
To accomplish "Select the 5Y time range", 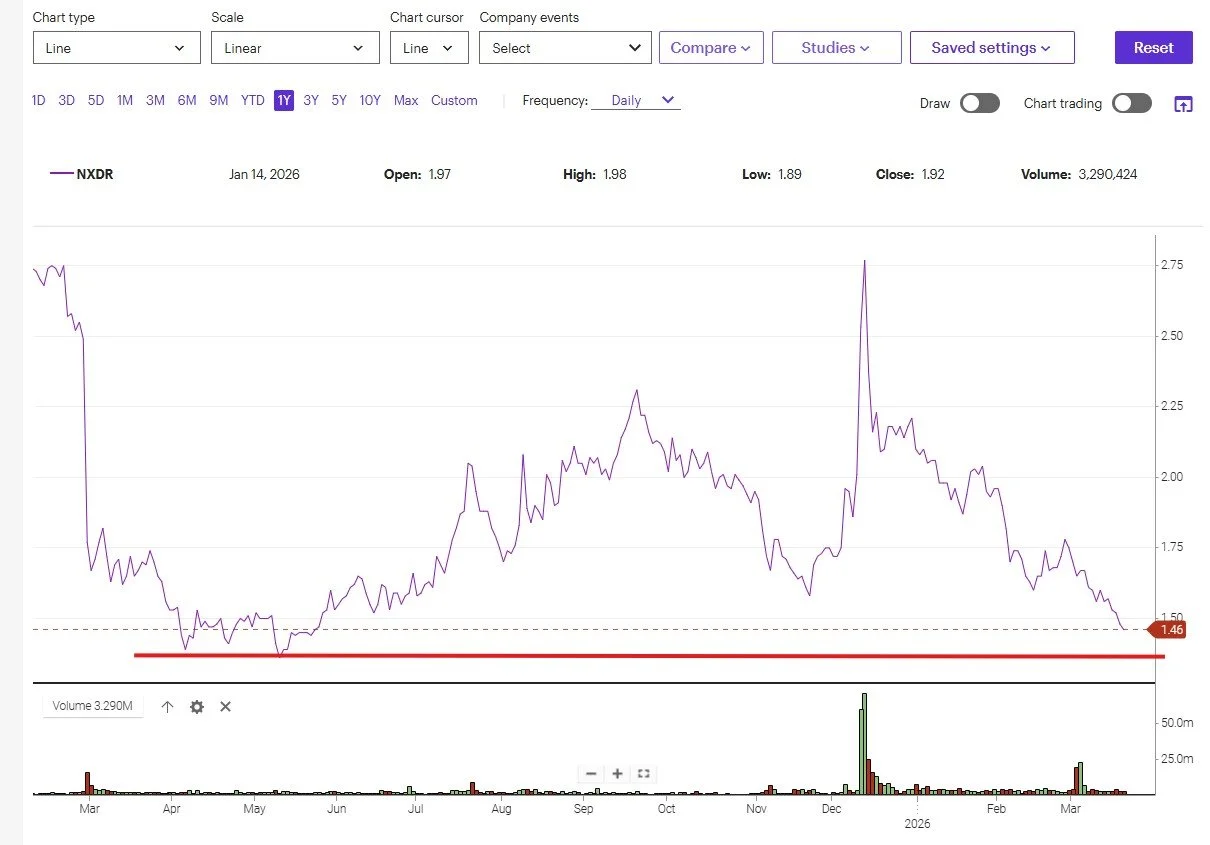I will point(338,100).
